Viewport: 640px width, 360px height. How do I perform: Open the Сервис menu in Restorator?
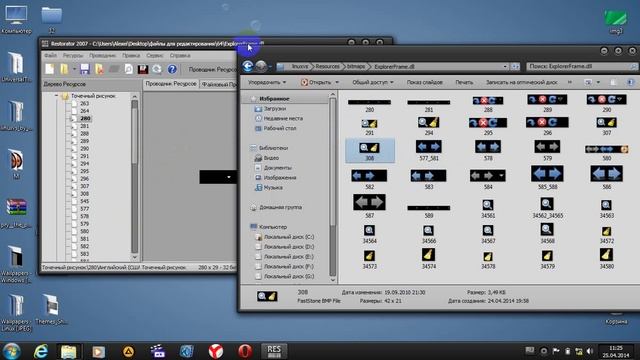click(x=155, y=55)
